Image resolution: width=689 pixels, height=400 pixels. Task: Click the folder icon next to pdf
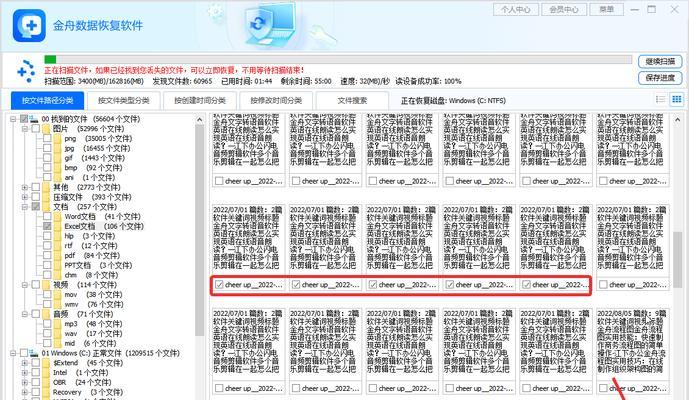tap(58, 255)
